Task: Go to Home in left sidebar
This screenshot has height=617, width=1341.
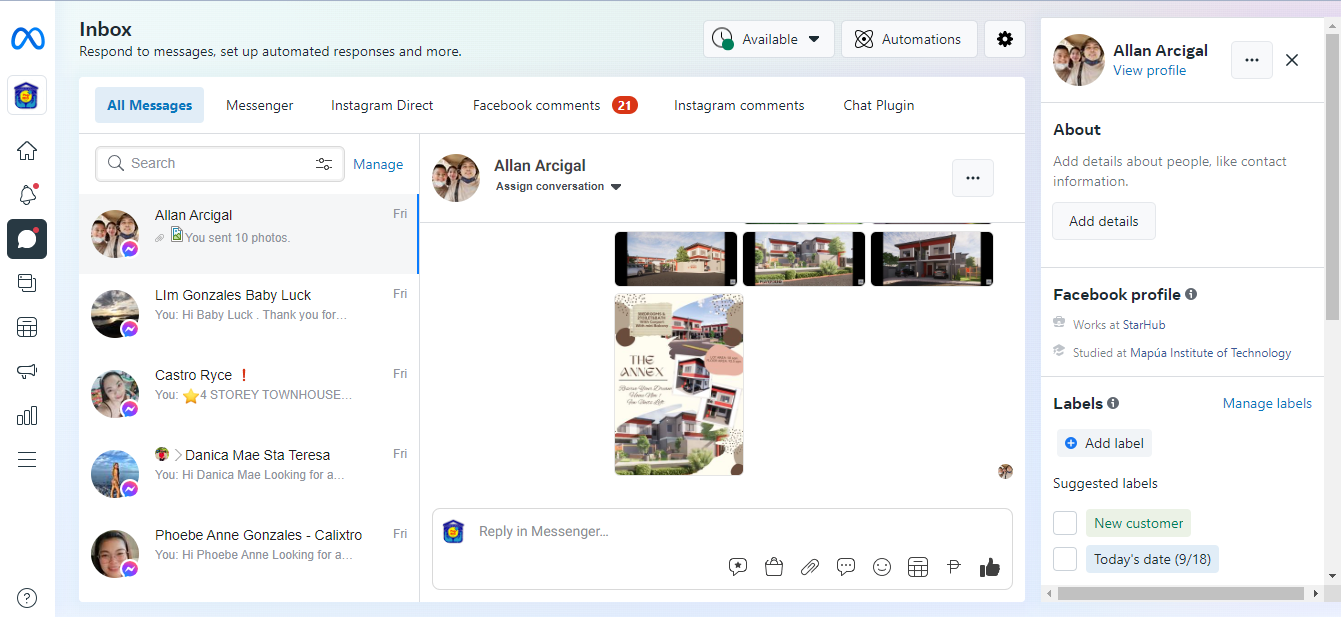Action: click(x=27, y=151)
